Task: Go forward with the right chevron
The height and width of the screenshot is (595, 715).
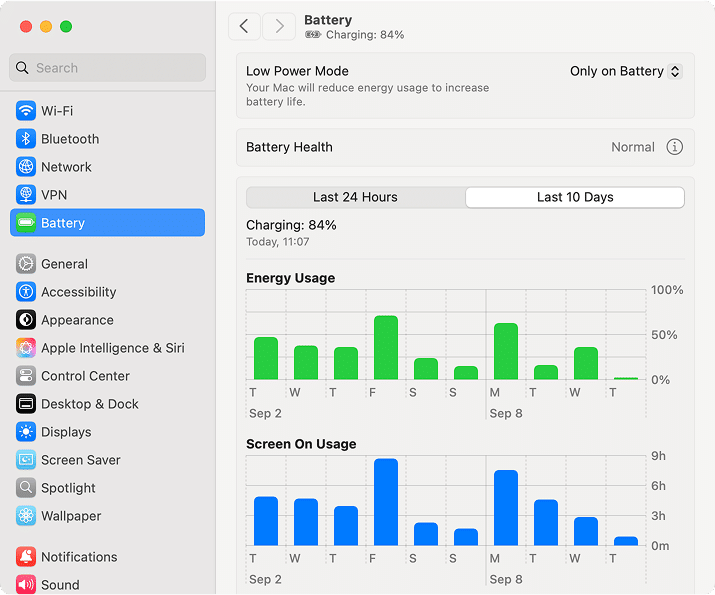Action: (279, 26)
